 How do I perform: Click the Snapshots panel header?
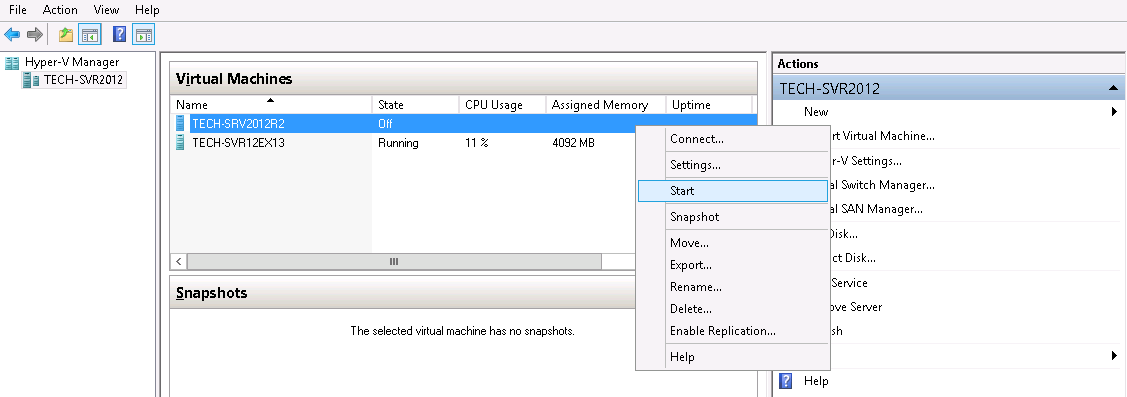pyautogui.click(x=402, y=293)
